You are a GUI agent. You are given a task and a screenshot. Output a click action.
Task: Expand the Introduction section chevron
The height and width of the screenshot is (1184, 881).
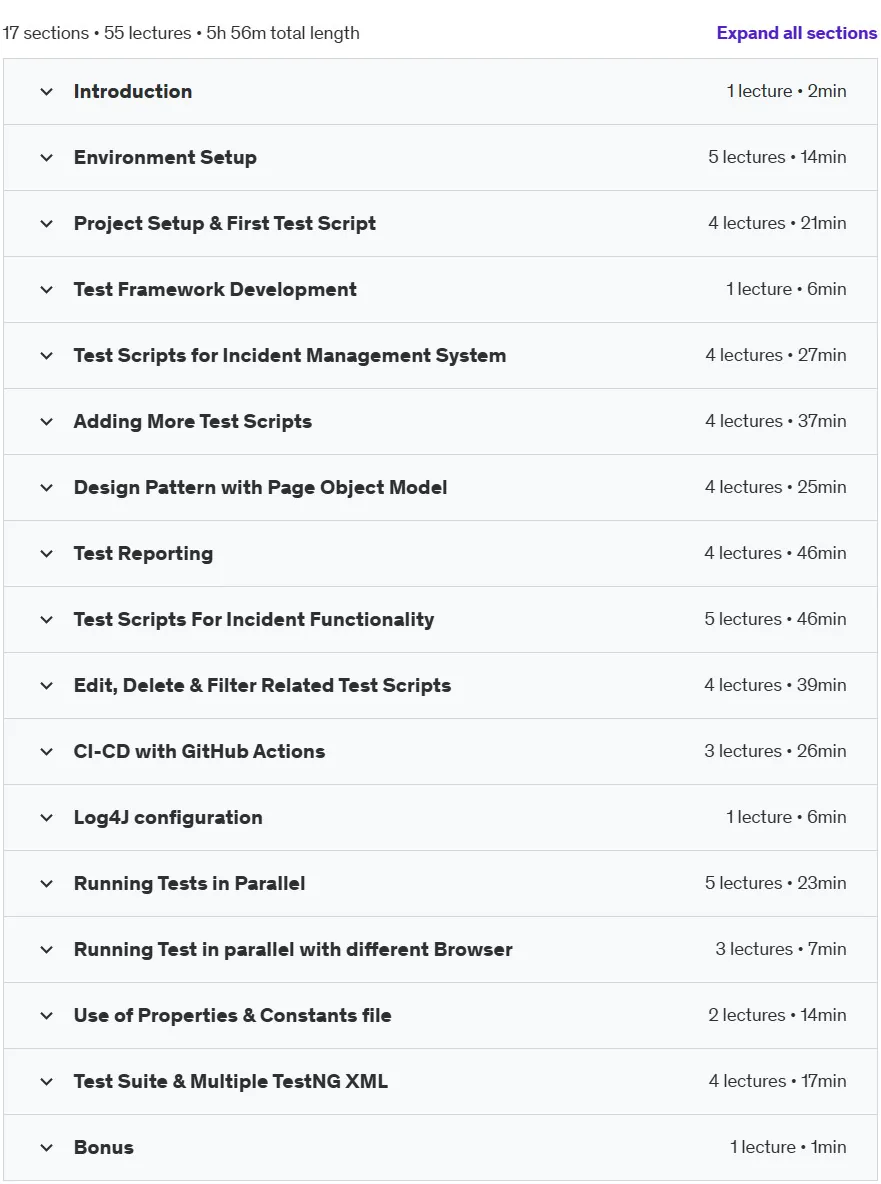coord(46,92)
